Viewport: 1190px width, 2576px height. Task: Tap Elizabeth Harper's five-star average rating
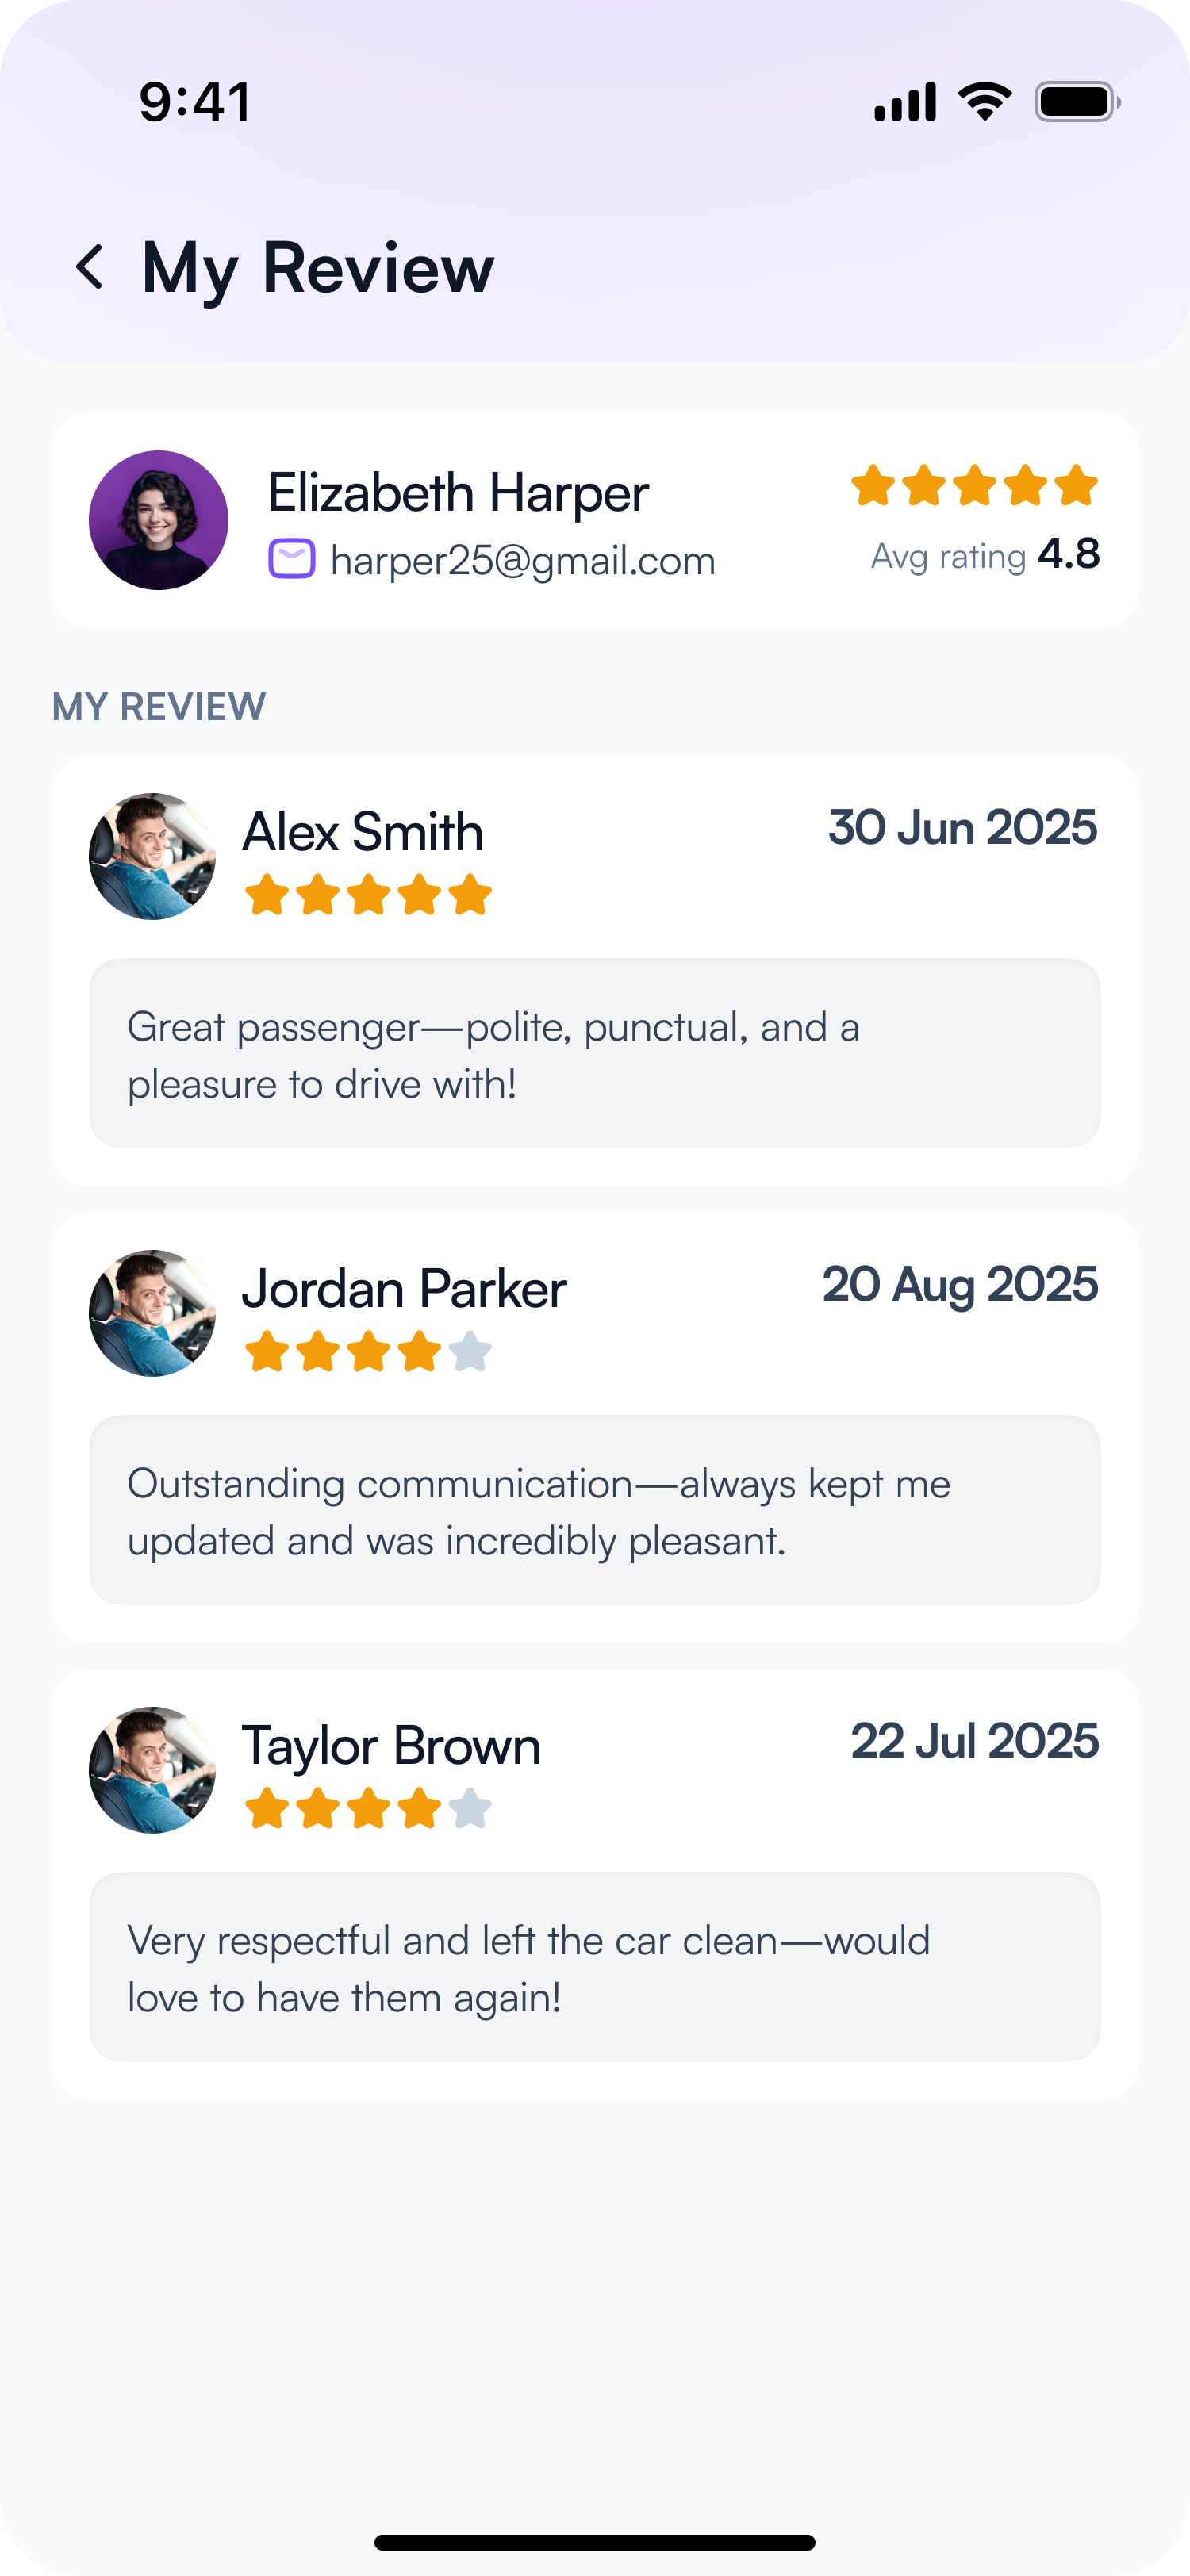(x=974, y=486)
